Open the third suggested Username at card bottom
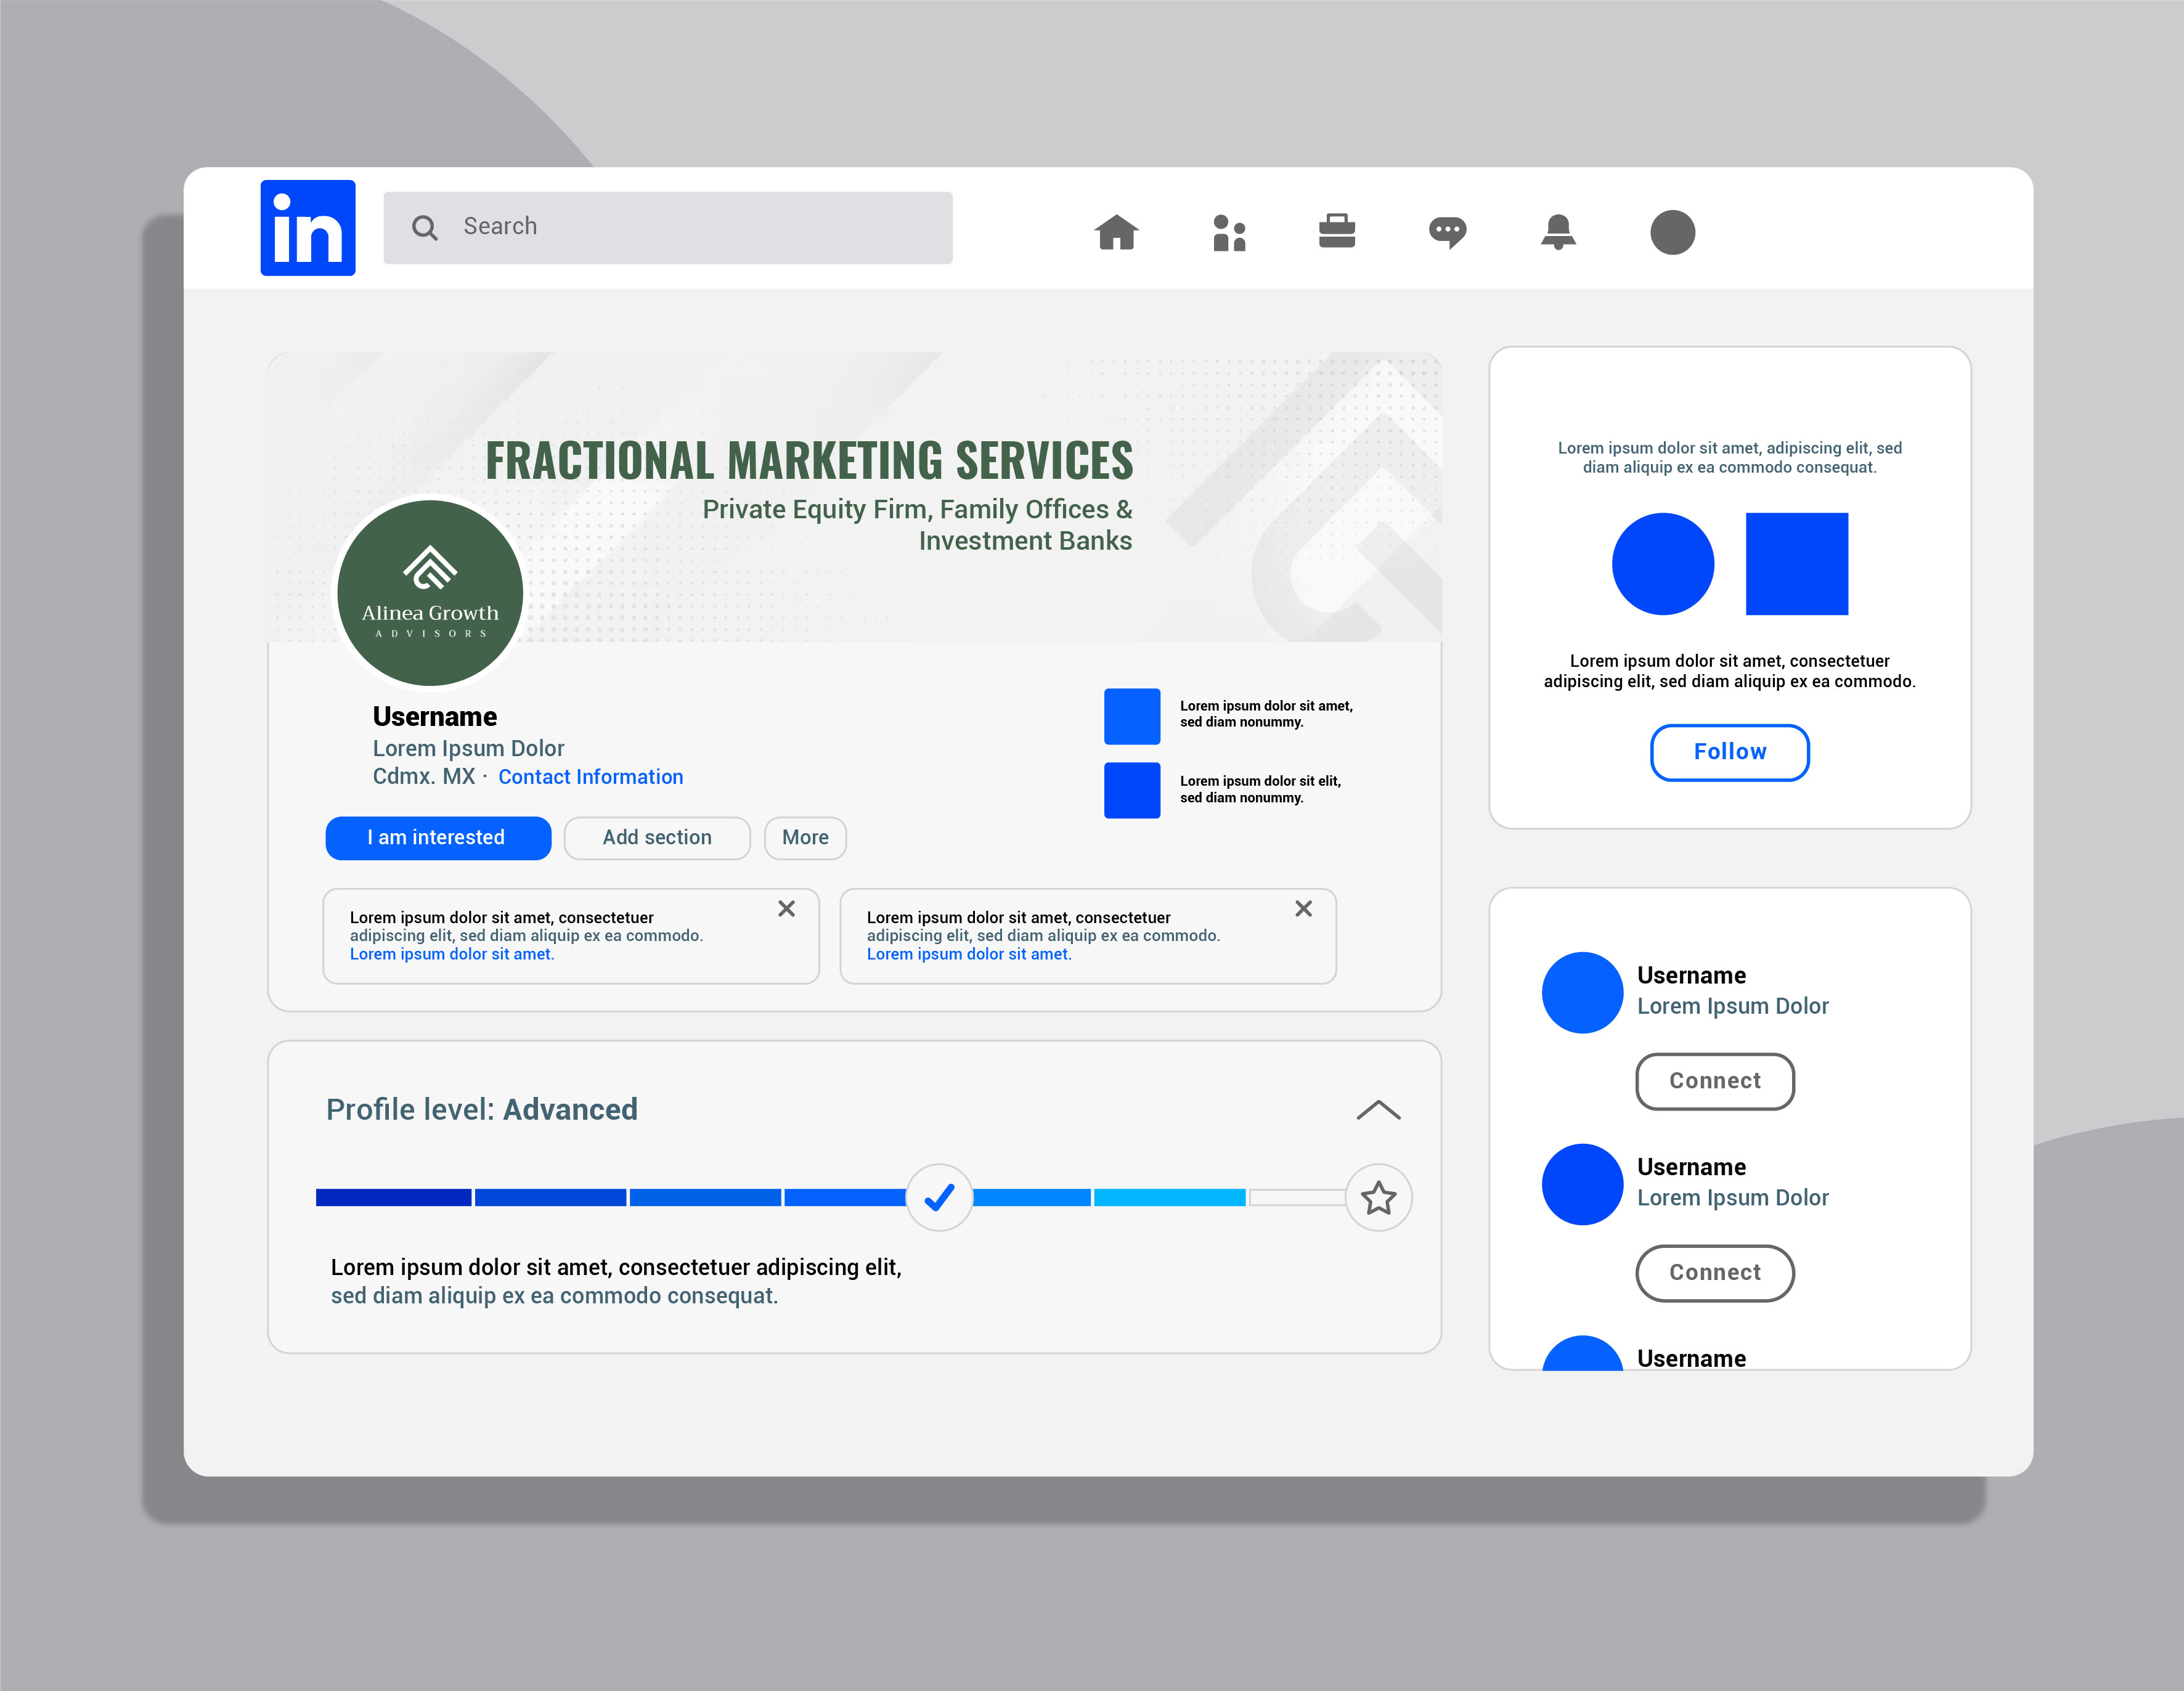The width and height of the screenshot is (2184, 1691). pyautogui.click(x=1691, y=1358)
